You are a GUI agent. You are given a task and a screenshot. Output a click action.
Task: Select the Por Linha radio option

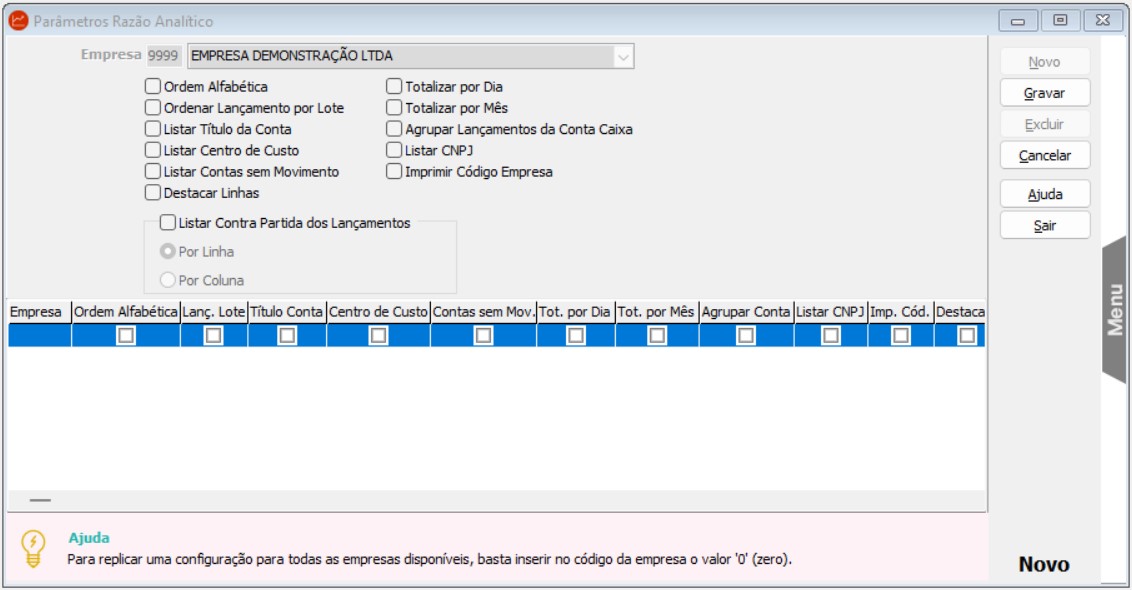point(167,251)
